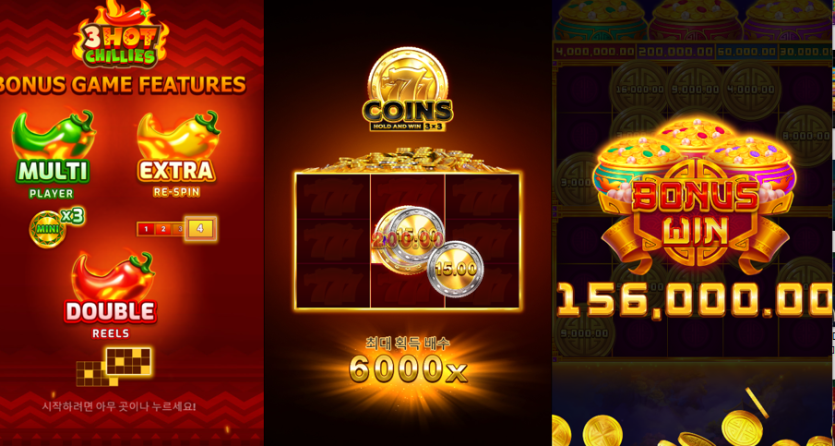Viewport: 835px width, 446px height.
Task: Click the 4,000,000.00 jackpot value
Action: [595, 52]
